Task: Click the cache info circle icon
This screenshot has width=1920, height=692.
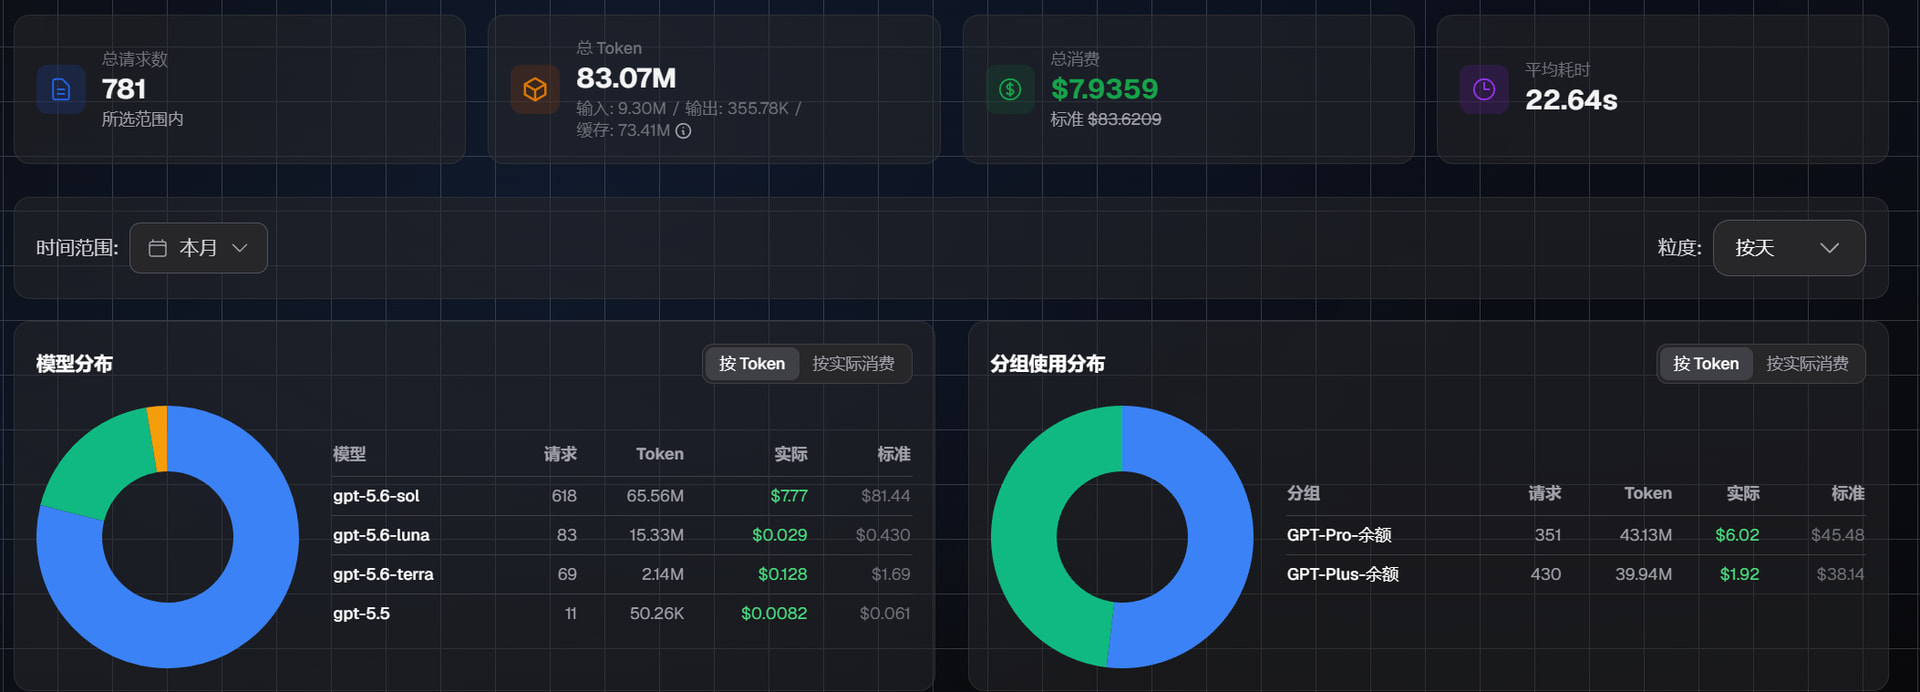Action: tap(683, 131)
